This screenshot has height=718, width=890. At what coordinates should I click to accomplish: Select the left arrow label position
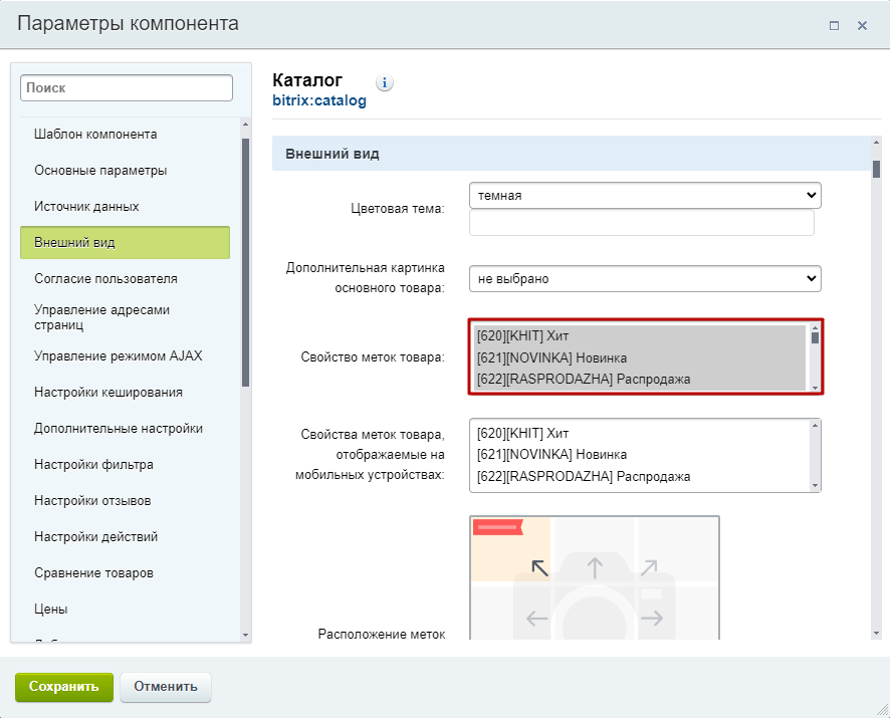coord(538,618)
